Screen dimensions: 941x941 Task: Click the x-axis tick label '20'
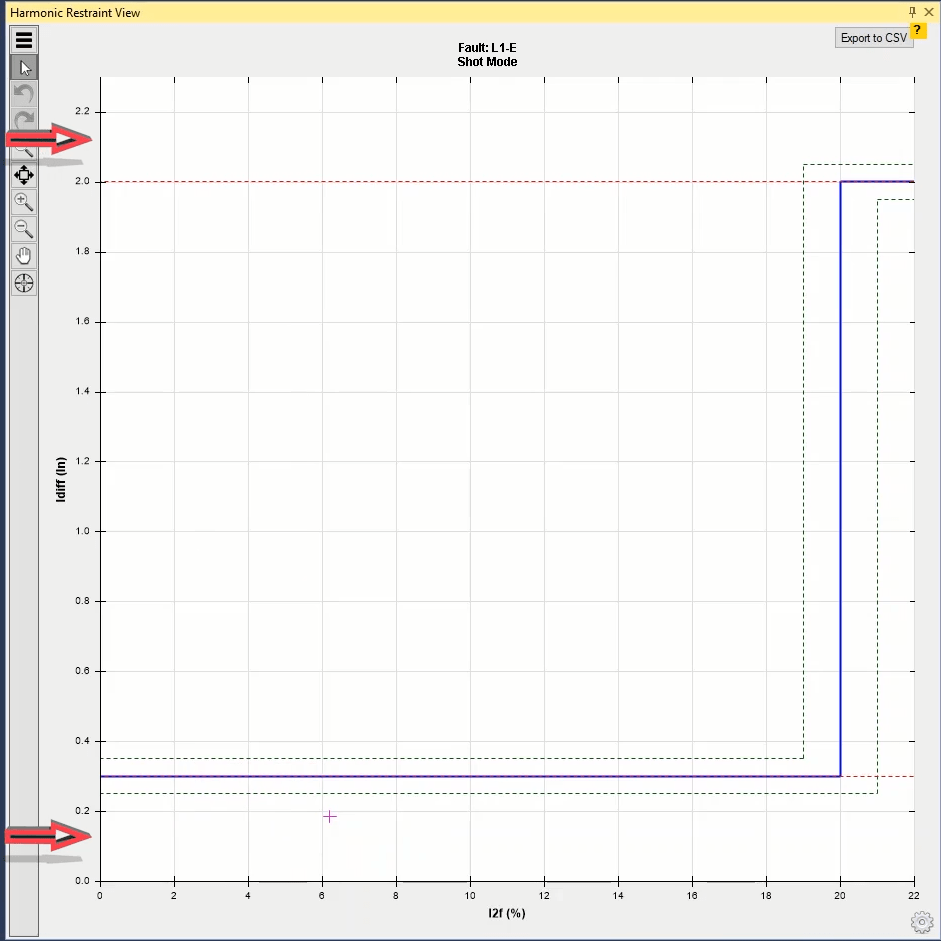[x=840, y=895]
